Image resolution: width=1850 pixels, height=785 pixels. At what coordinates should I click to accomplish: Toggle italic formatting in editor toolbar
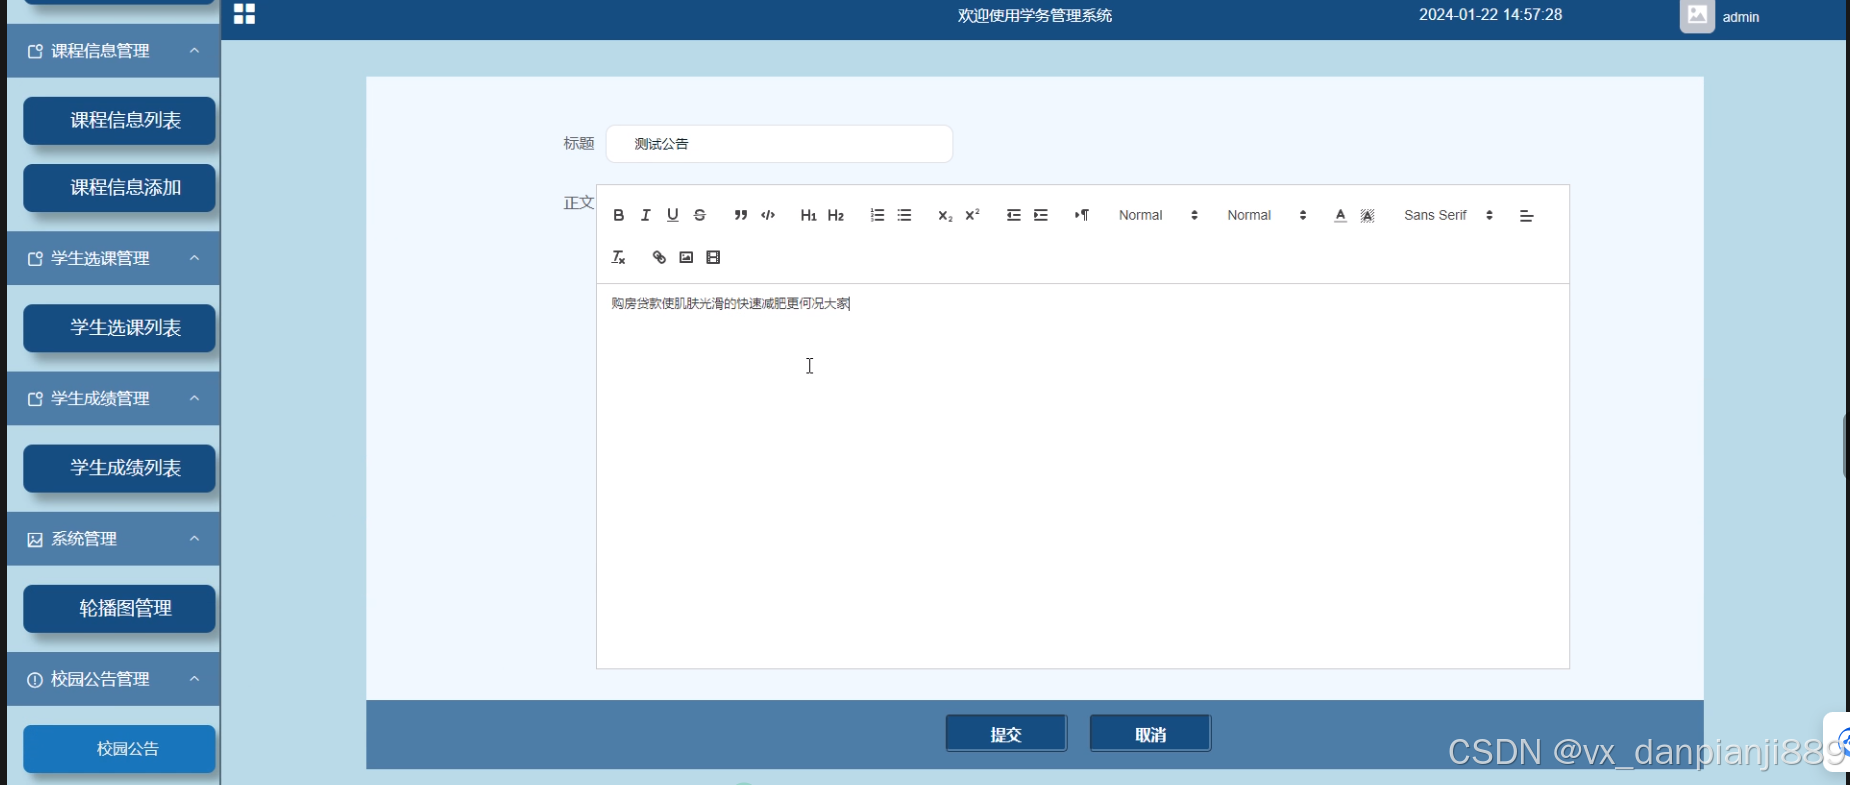pyautogui.click(x=646, y=215)
